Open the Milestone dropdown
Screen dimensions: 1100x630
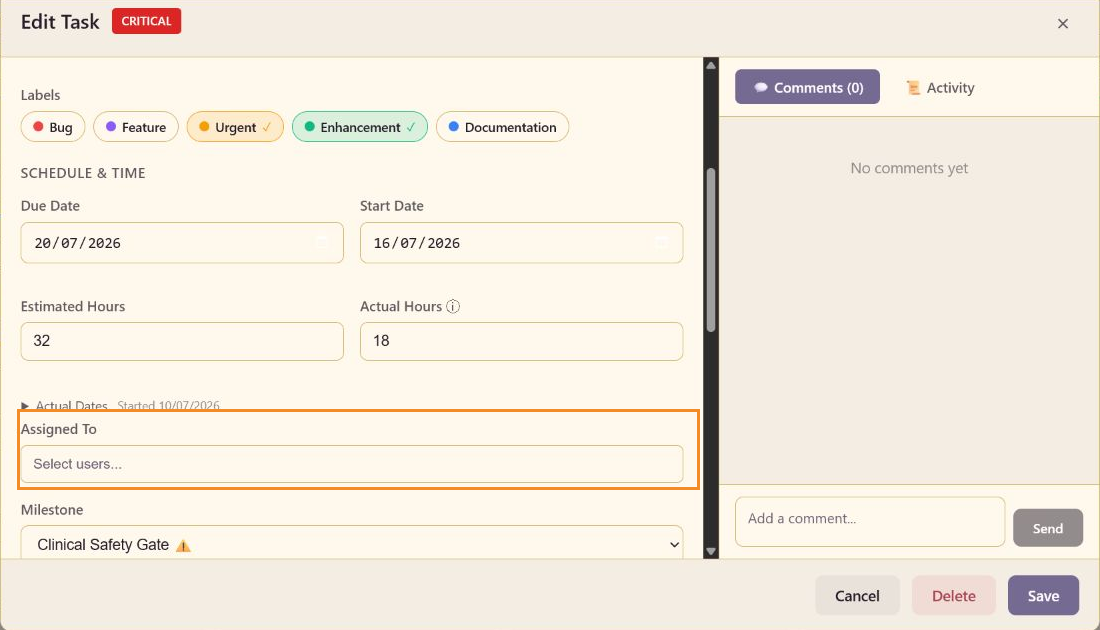[351, 544]
